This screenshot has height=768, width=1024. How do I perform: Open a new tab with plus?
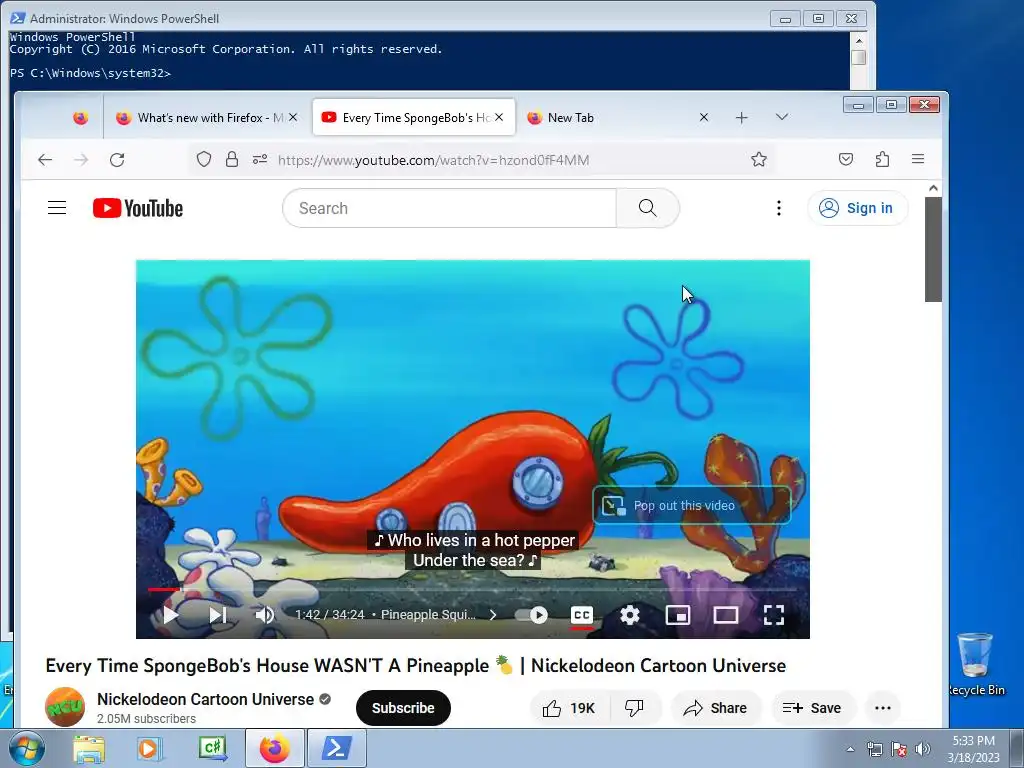point(741,118)
